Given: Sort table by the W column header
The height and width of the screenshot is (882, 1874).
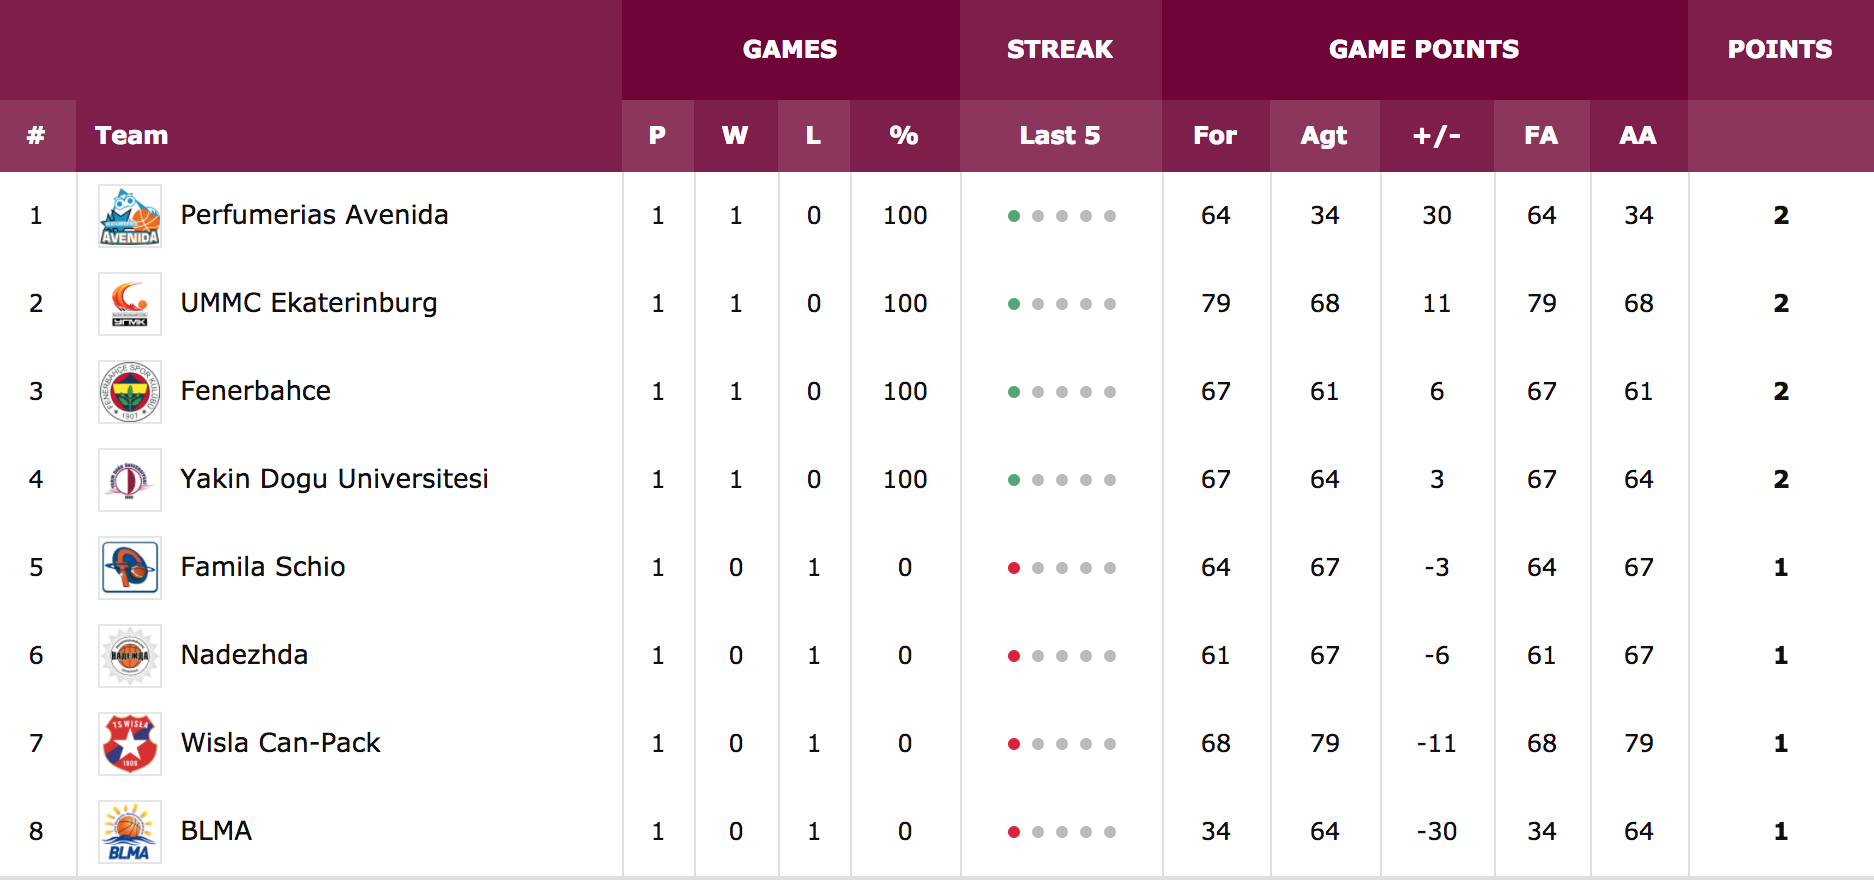Looking at the screenshot, I should 735,136.
